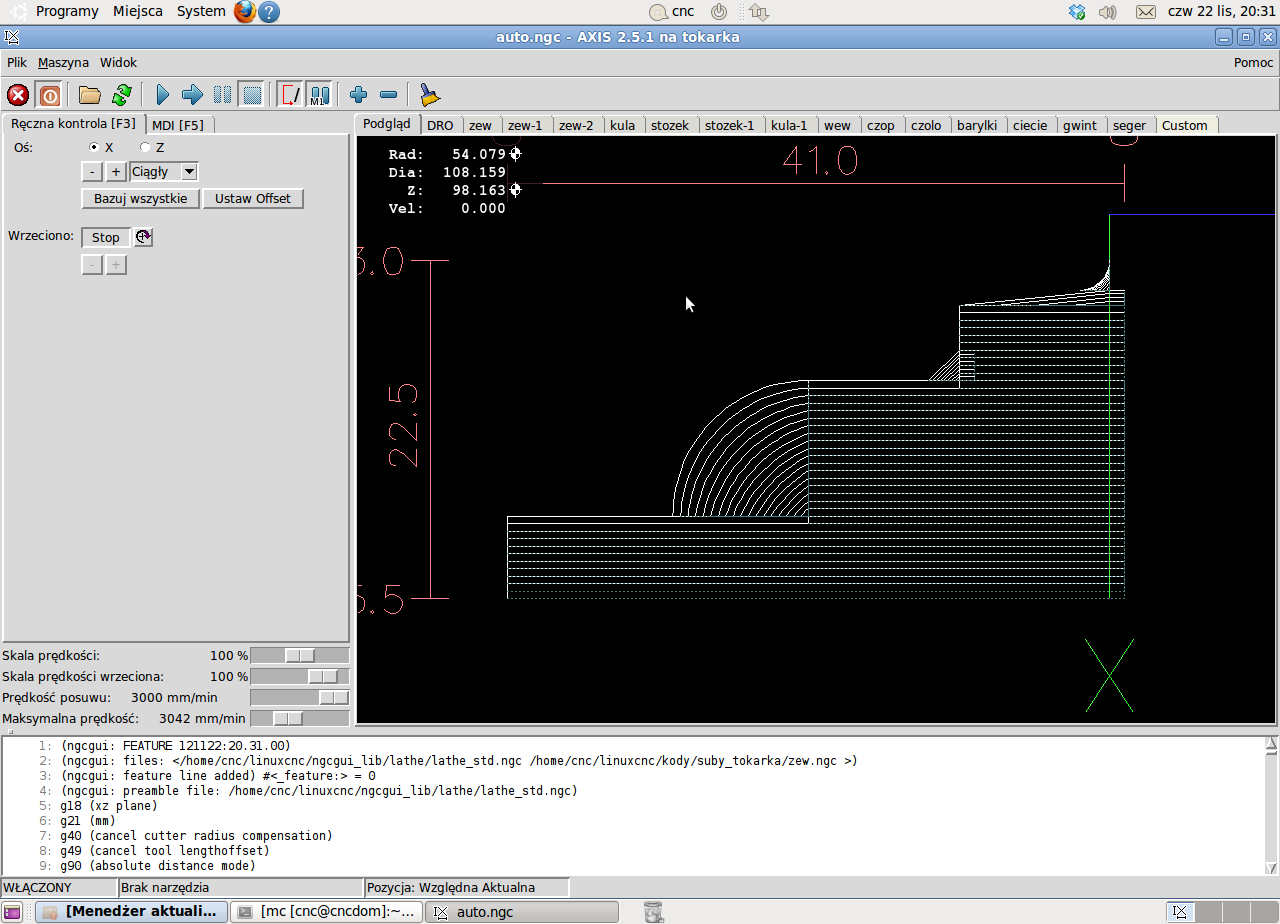Viewport: 1280px width, 924px height.
Task: Open the barylki tab
Action: 977,125
